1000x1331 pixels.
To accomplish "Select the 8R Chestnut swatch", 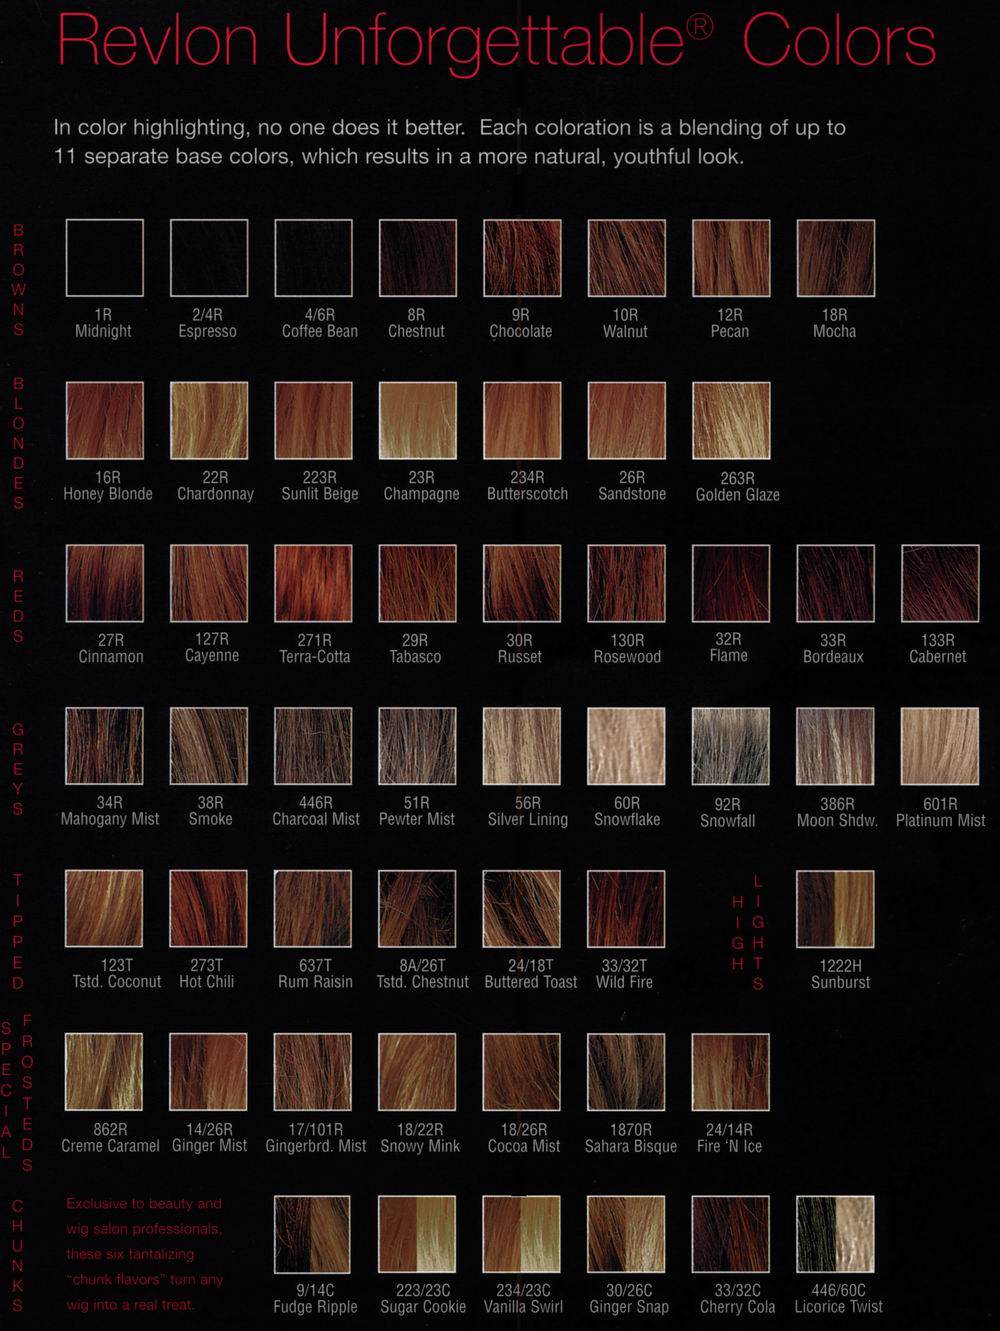I will [x=418, y=258].
